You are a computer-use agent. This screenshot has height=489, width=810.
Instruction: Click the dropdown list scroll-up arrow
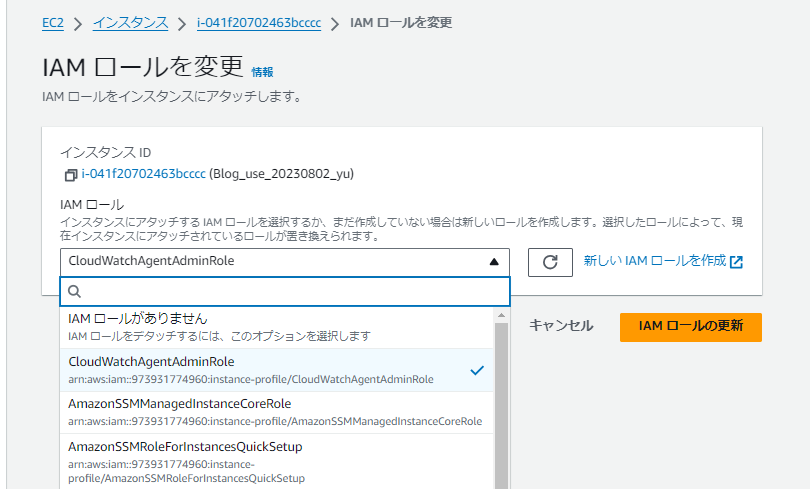pos(501,314)
